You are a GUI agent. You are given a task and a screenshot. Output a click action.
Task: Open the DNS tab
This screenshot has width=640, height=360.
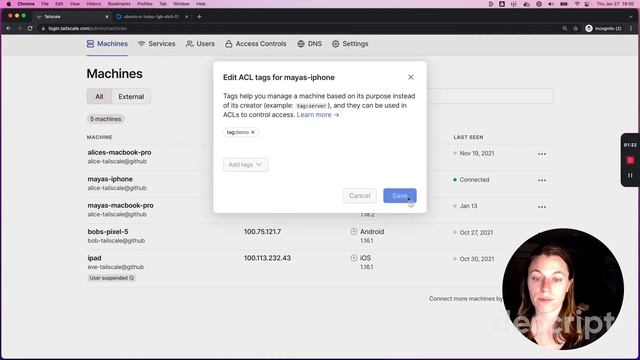point(309,44)
